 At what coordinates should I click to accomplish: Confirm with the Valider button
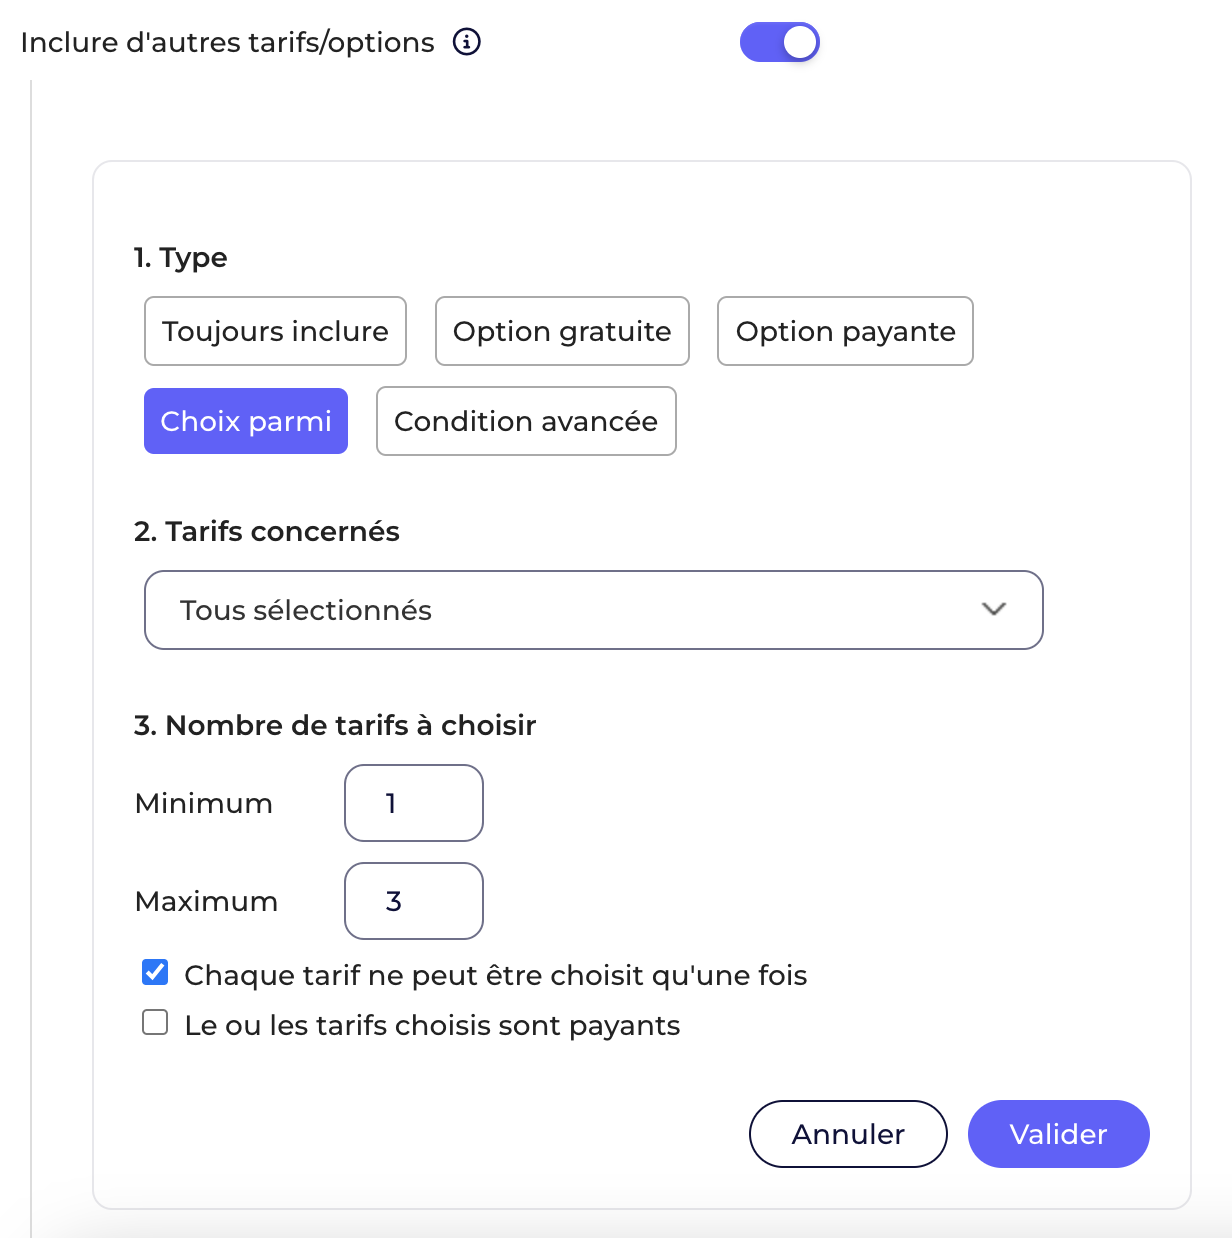1058,1134
